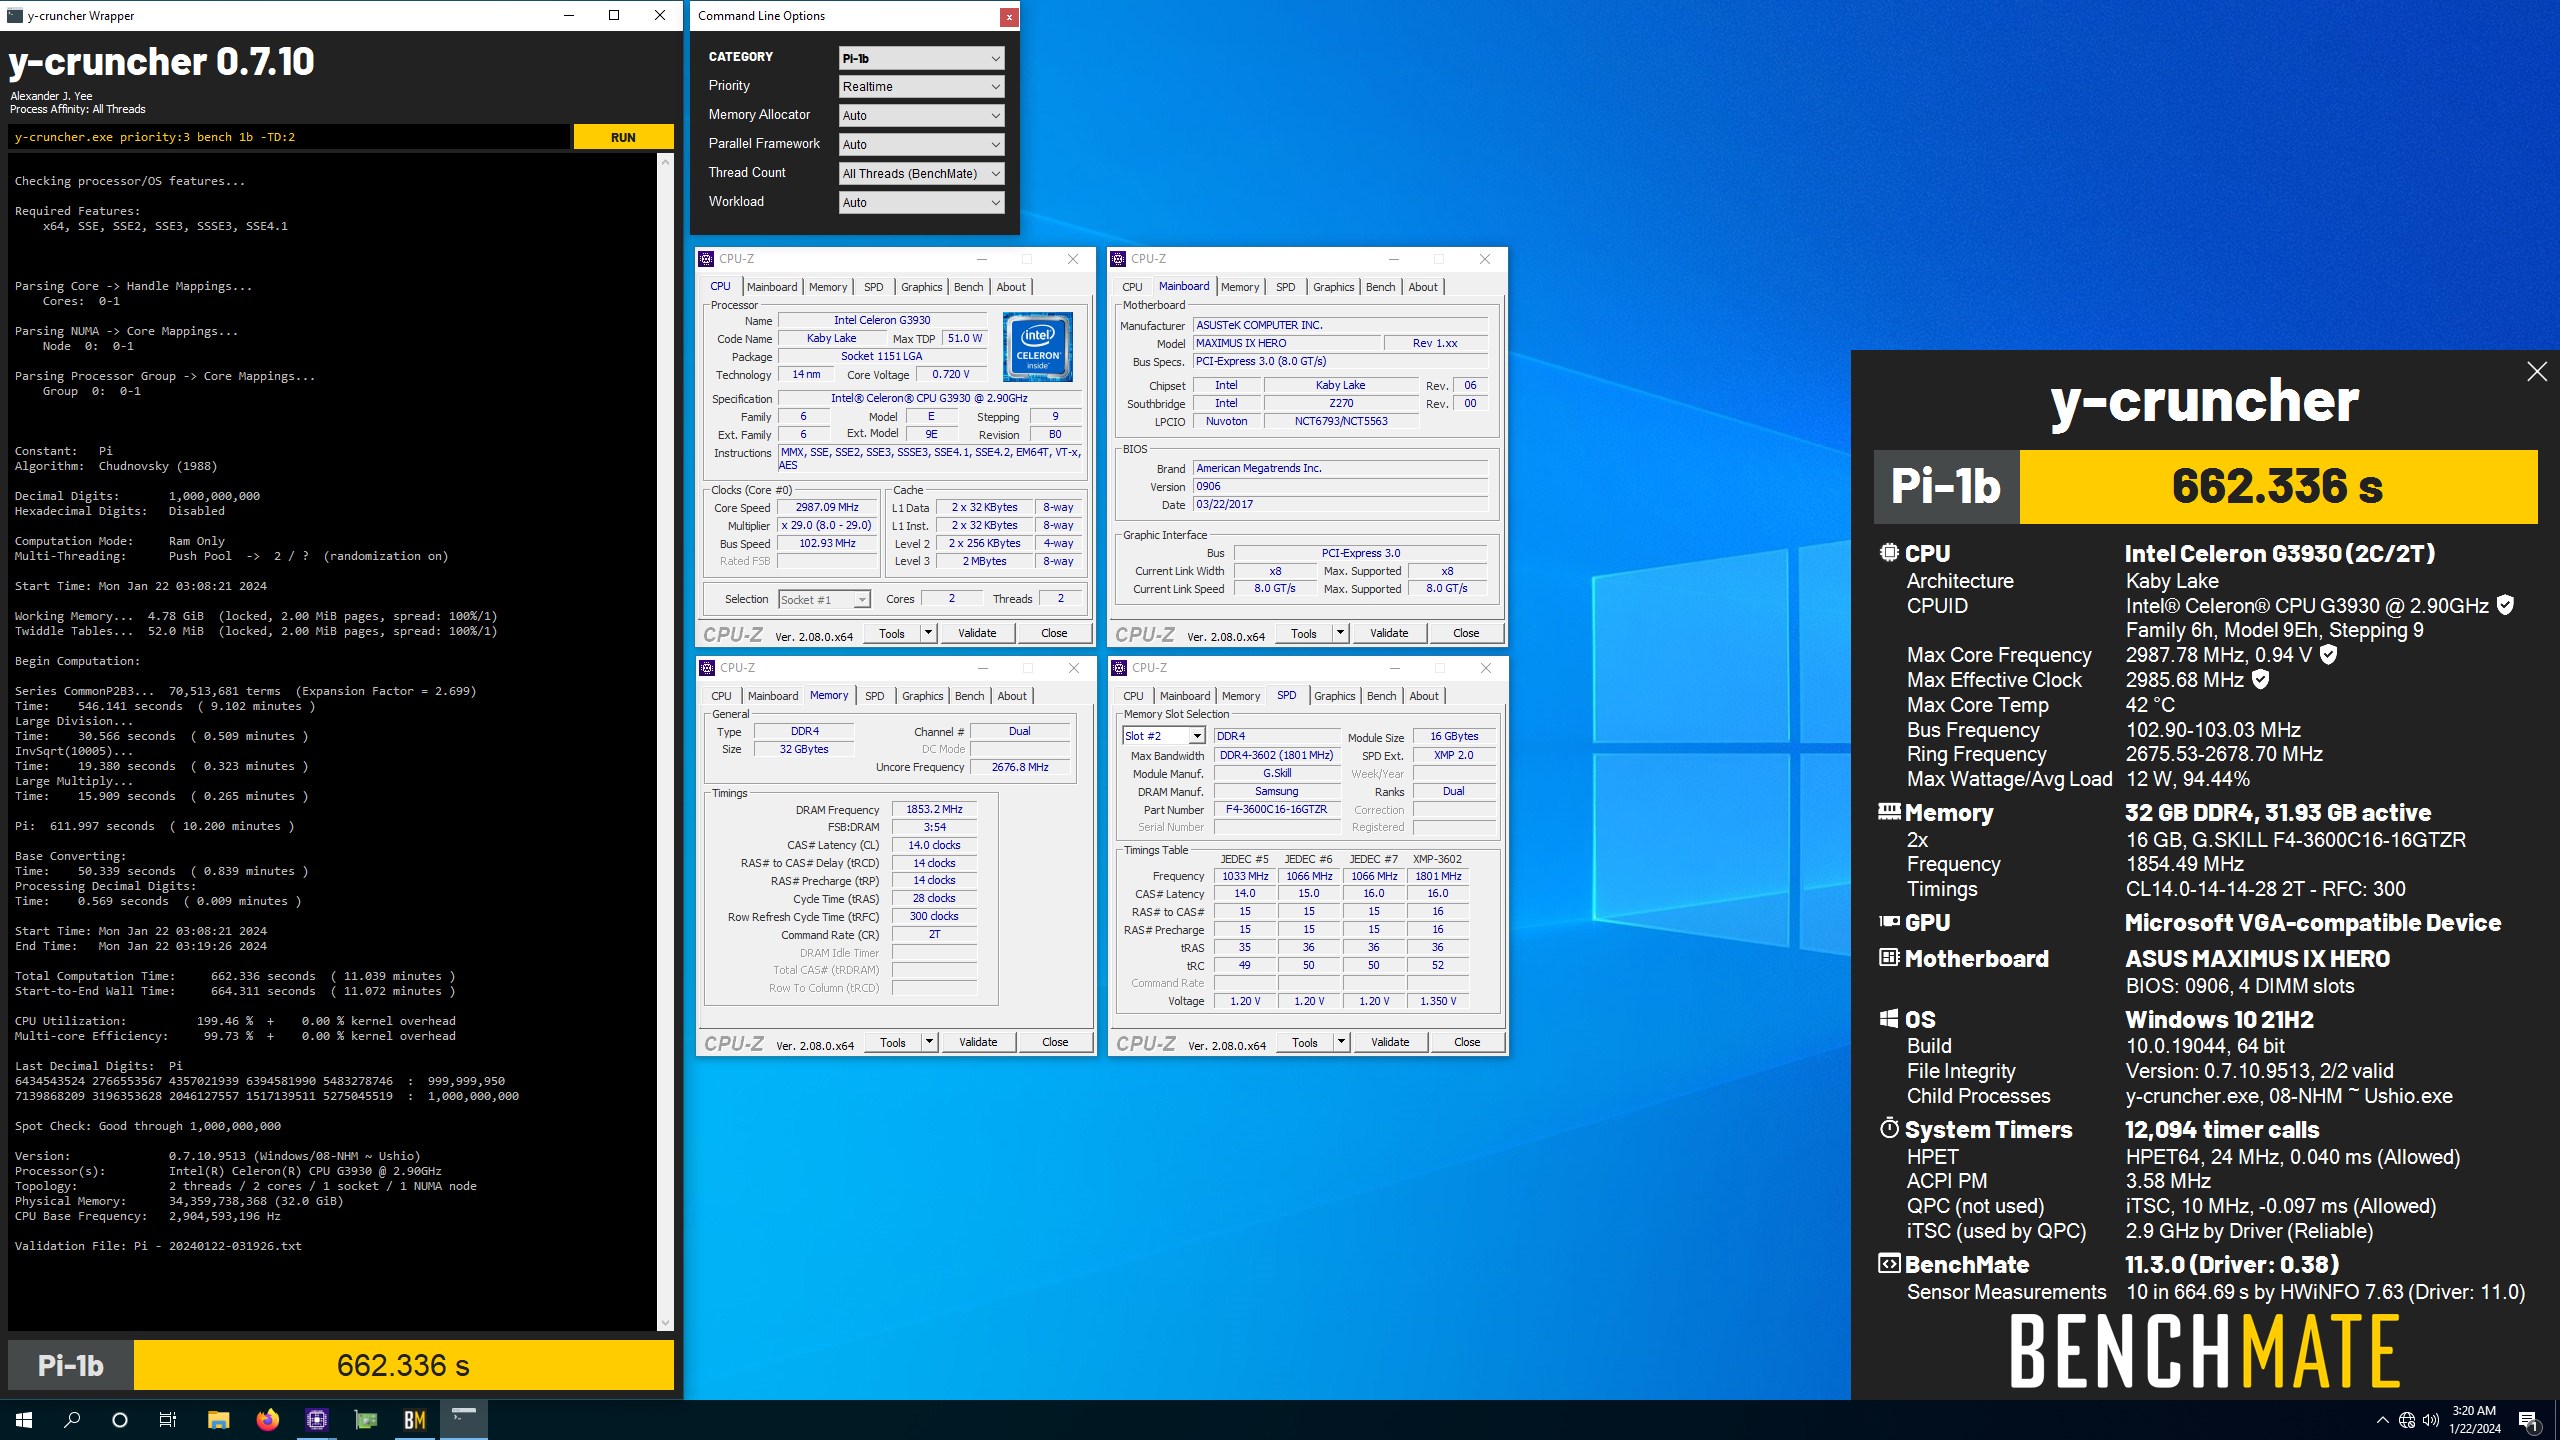Click y-cruncher Wrapper title bar icon

14,15
